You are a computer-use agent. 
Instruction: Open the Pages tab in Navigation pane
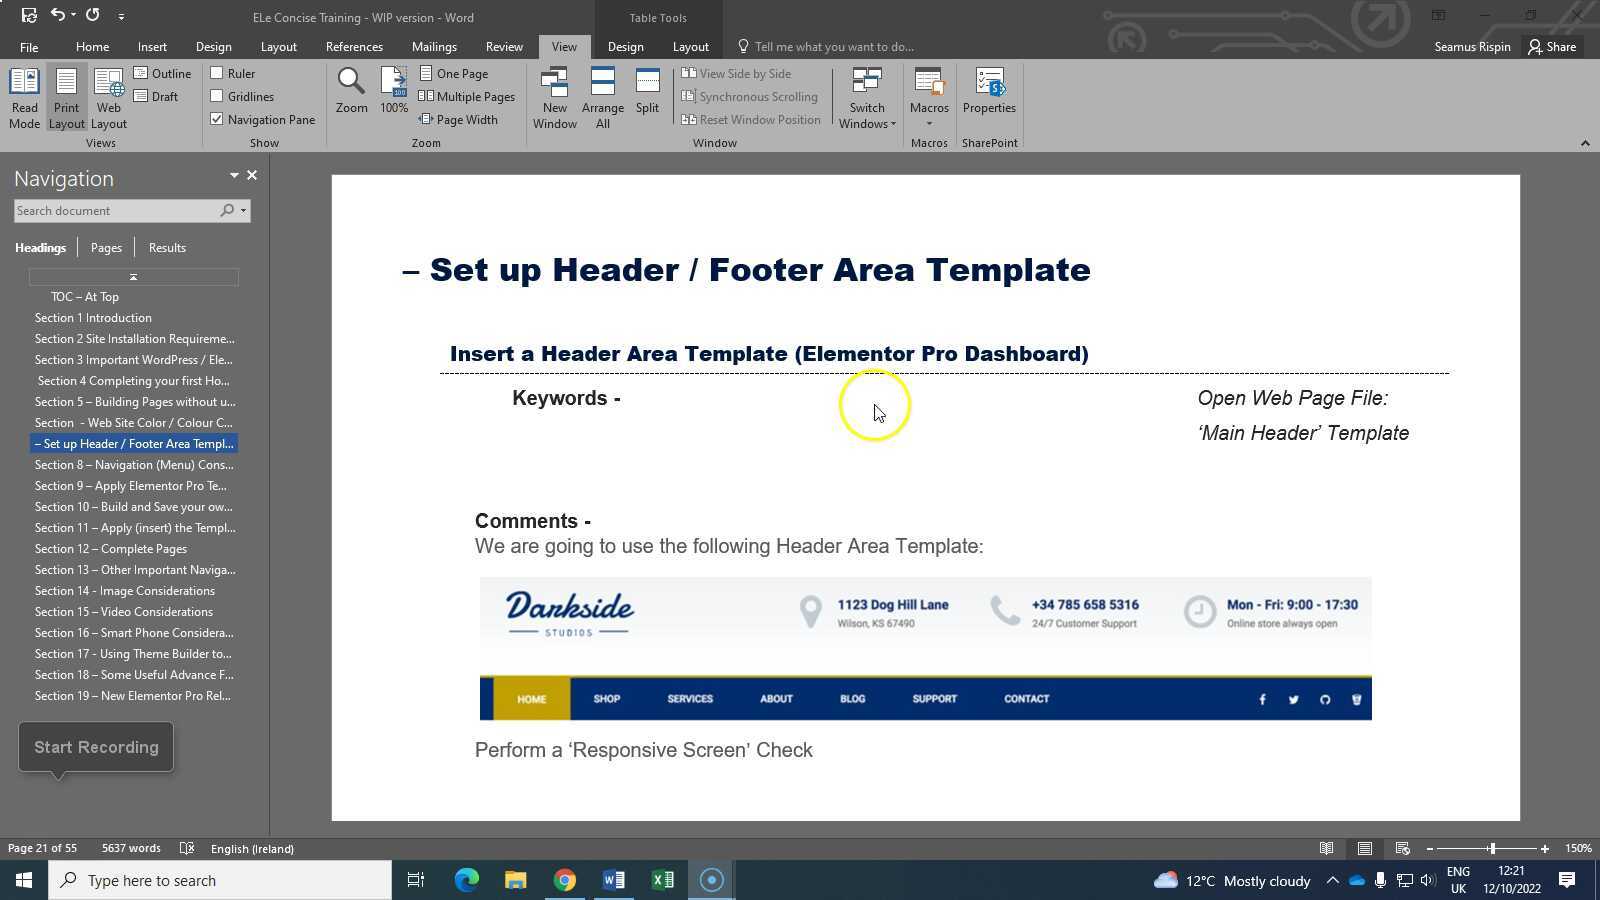[x=105, y=247]
